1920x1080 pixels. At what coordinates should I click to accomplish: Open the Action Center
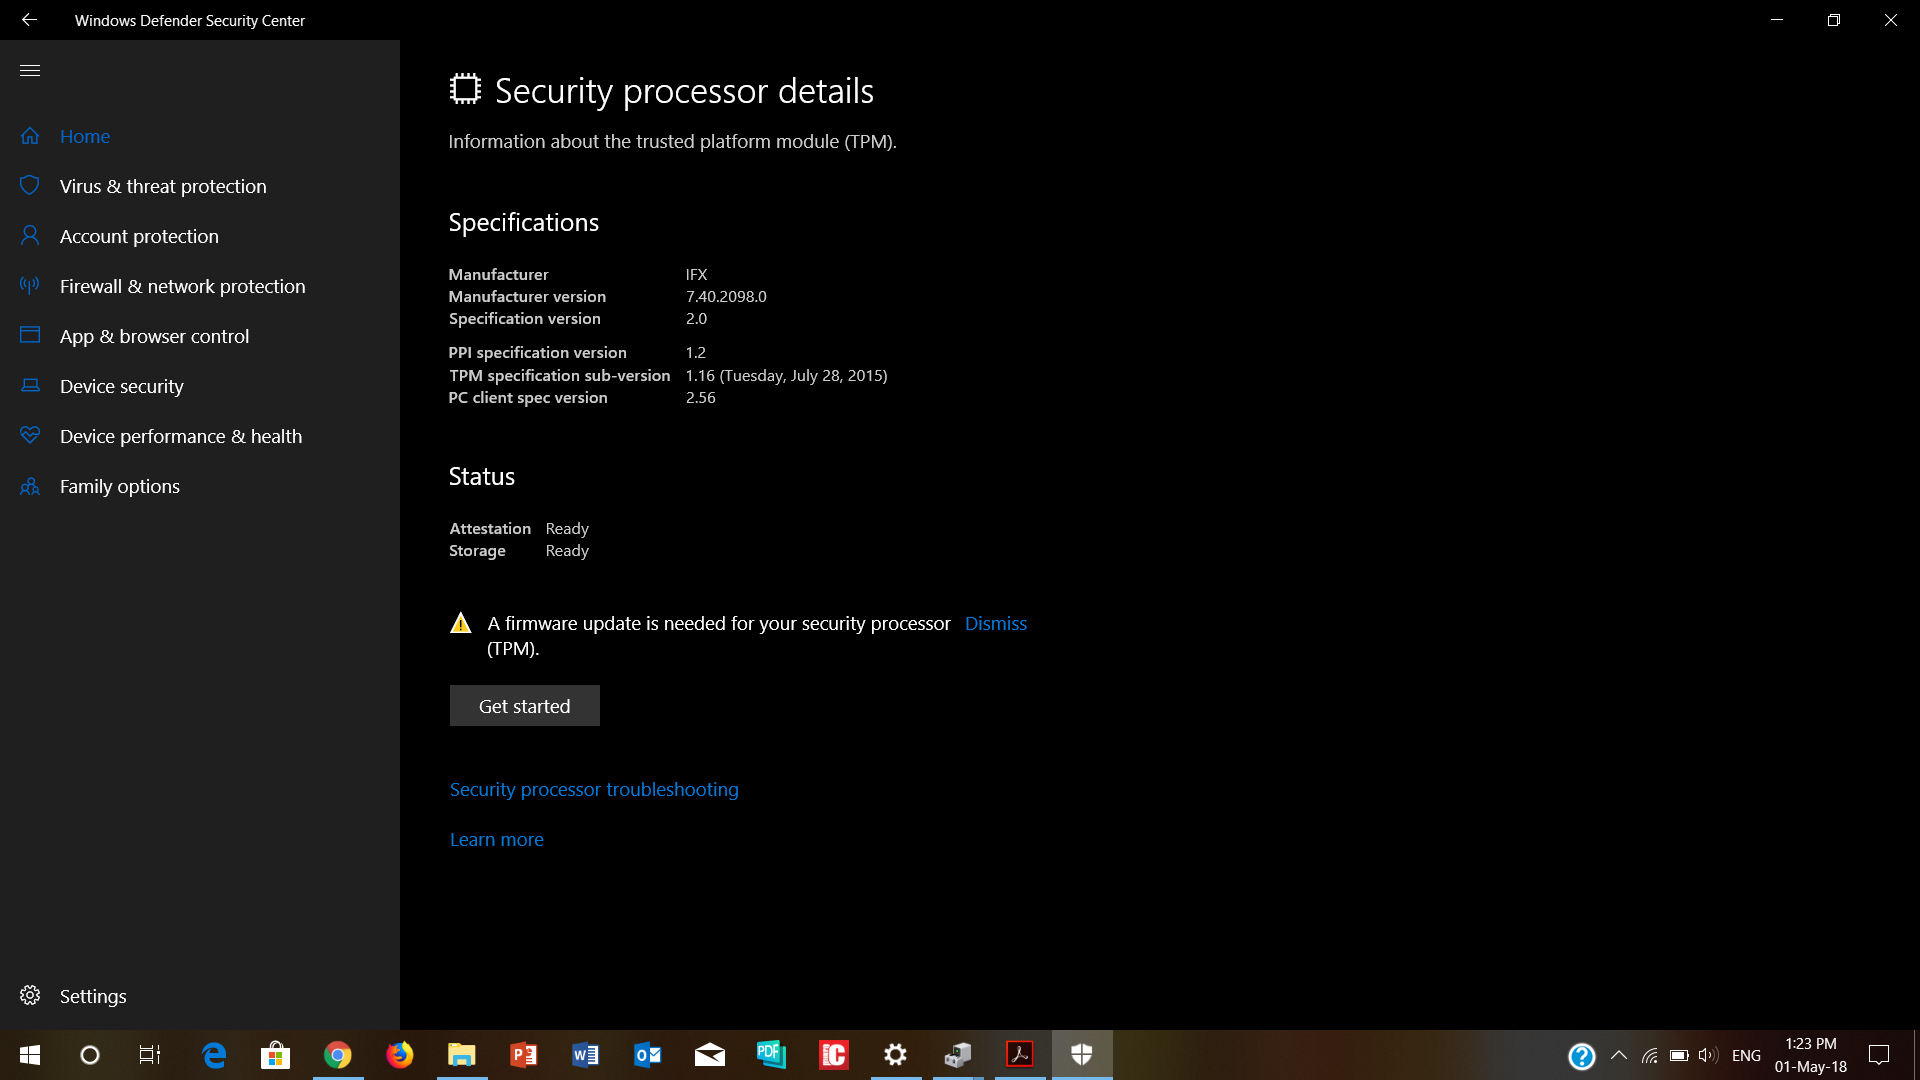coord(1878,1055)
